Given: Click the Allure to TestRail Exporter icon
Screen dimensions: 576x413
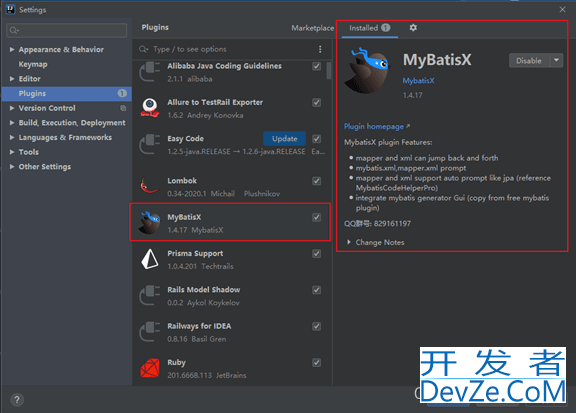Looking at the screenshot, I should (150, 108).
